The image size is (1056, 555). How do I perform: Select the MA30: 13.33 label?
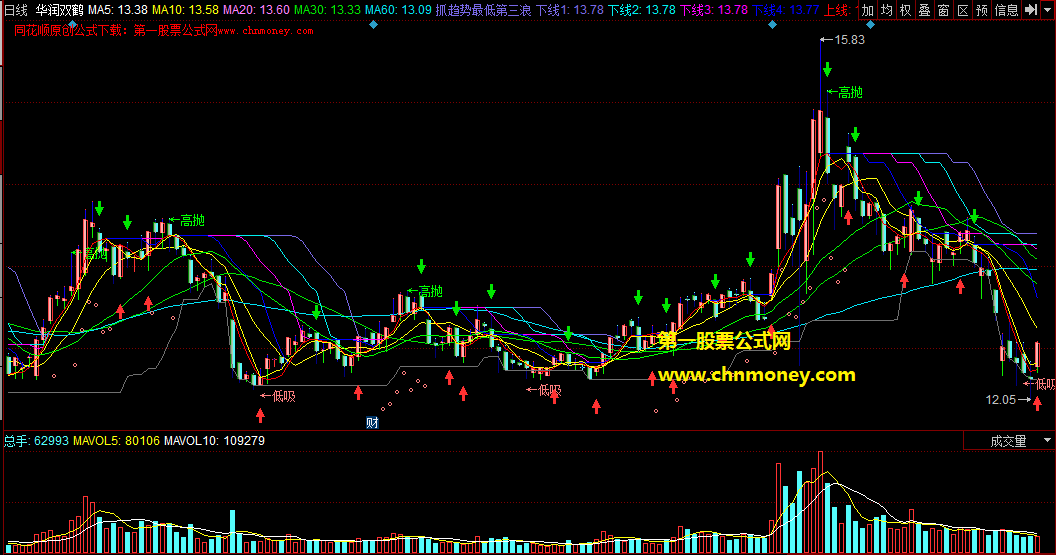327,9
